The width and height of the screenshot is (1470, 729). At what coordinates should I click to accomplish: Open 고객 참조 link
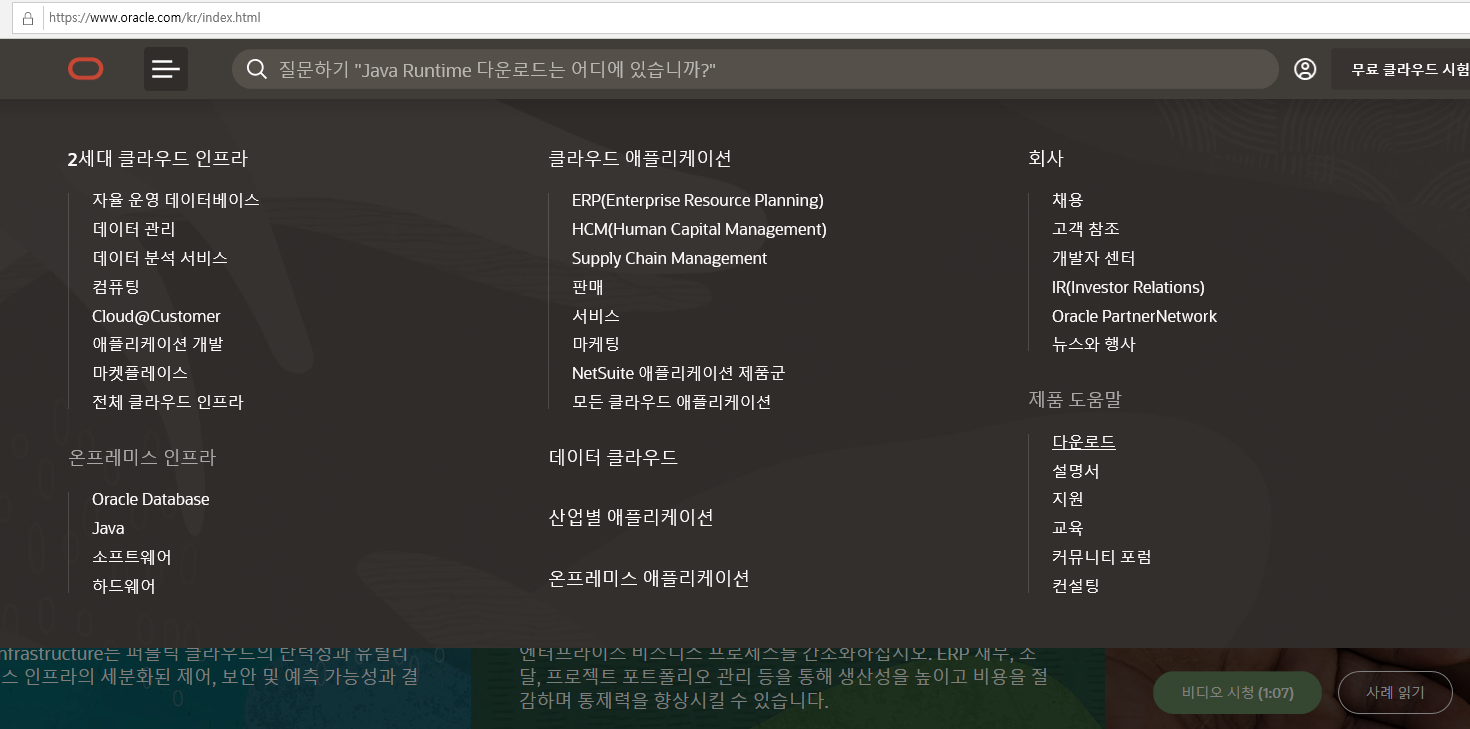coord(1086,229)
